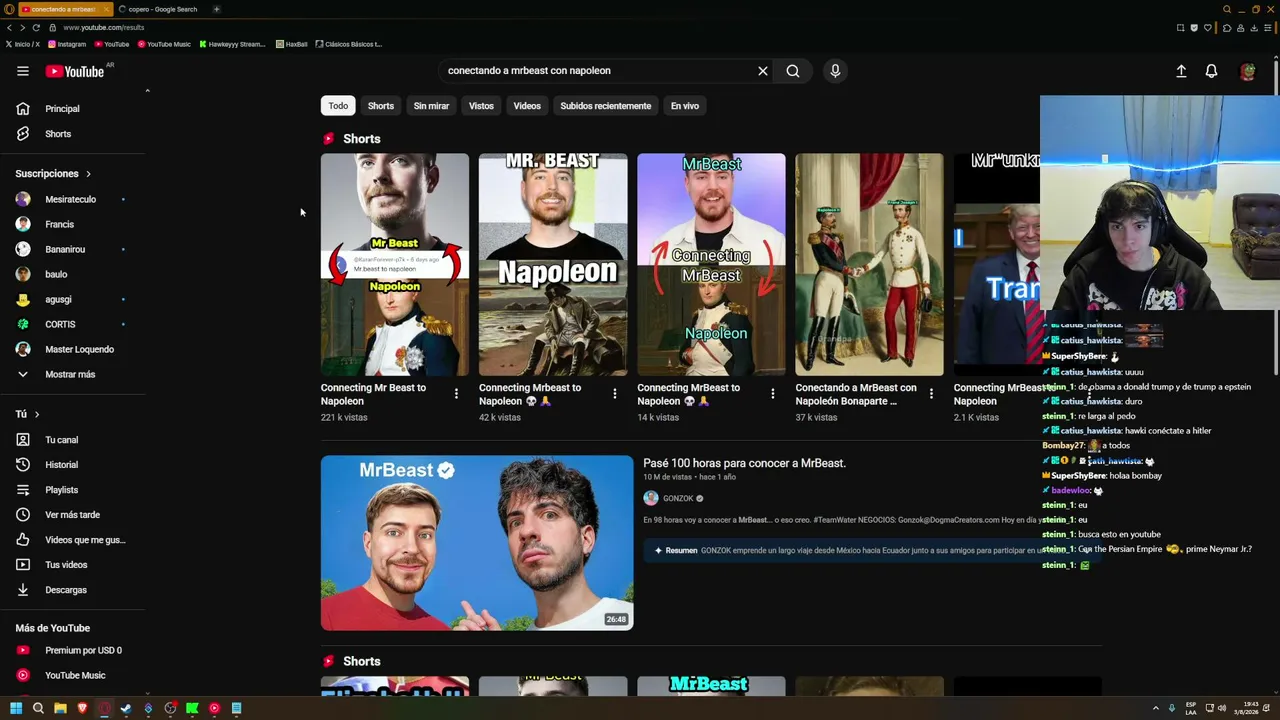Screen dimensions: 1280x720
Task: Open a new browser tab
Action: pyautogui.click(x=216, y=9)
